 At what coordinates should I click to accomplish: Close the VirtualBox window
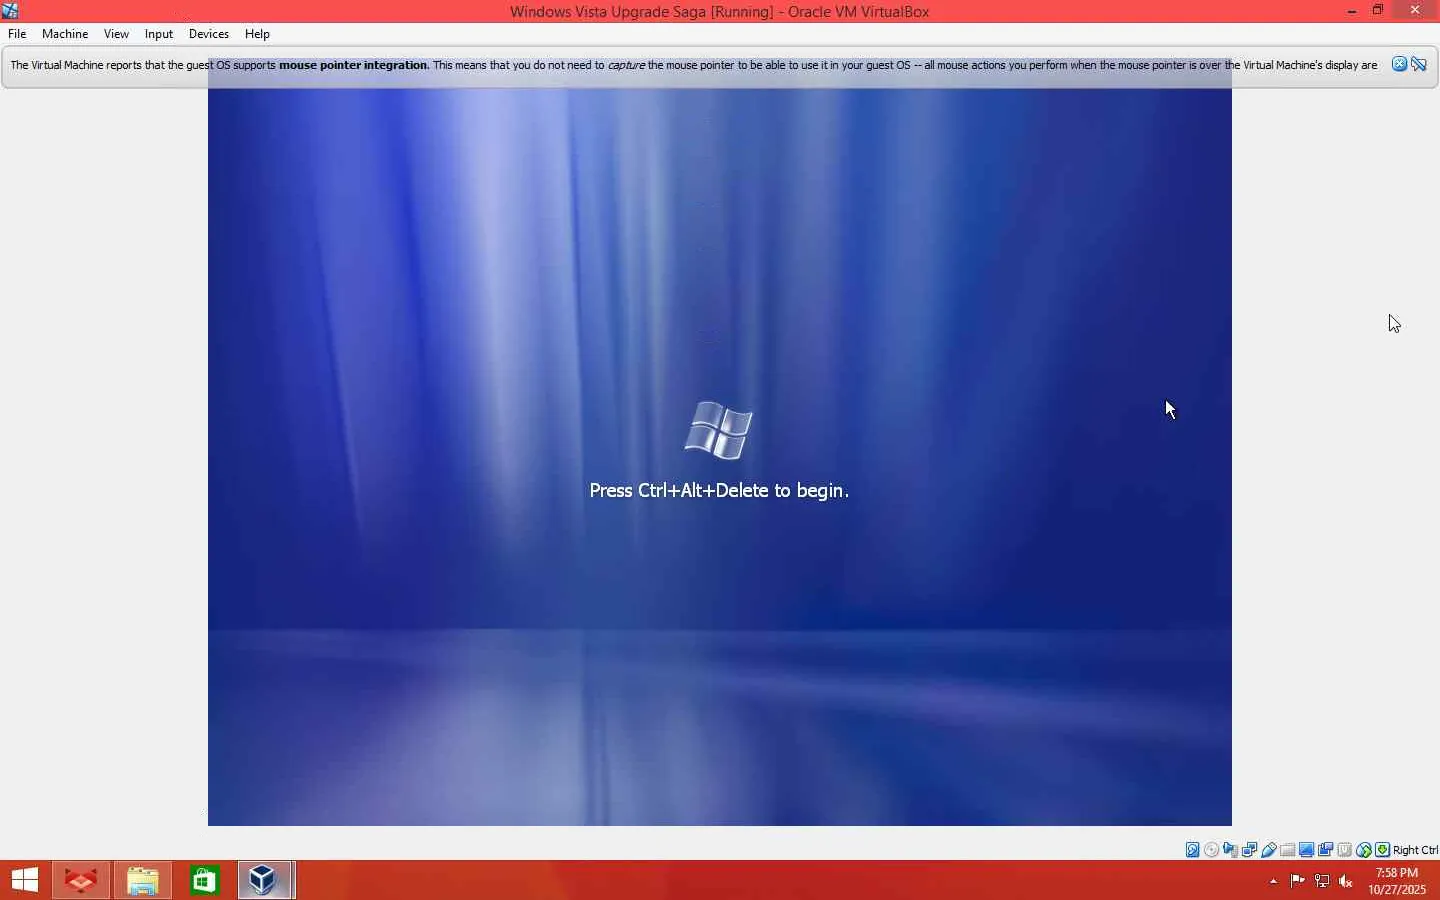tap(1415, 11)
